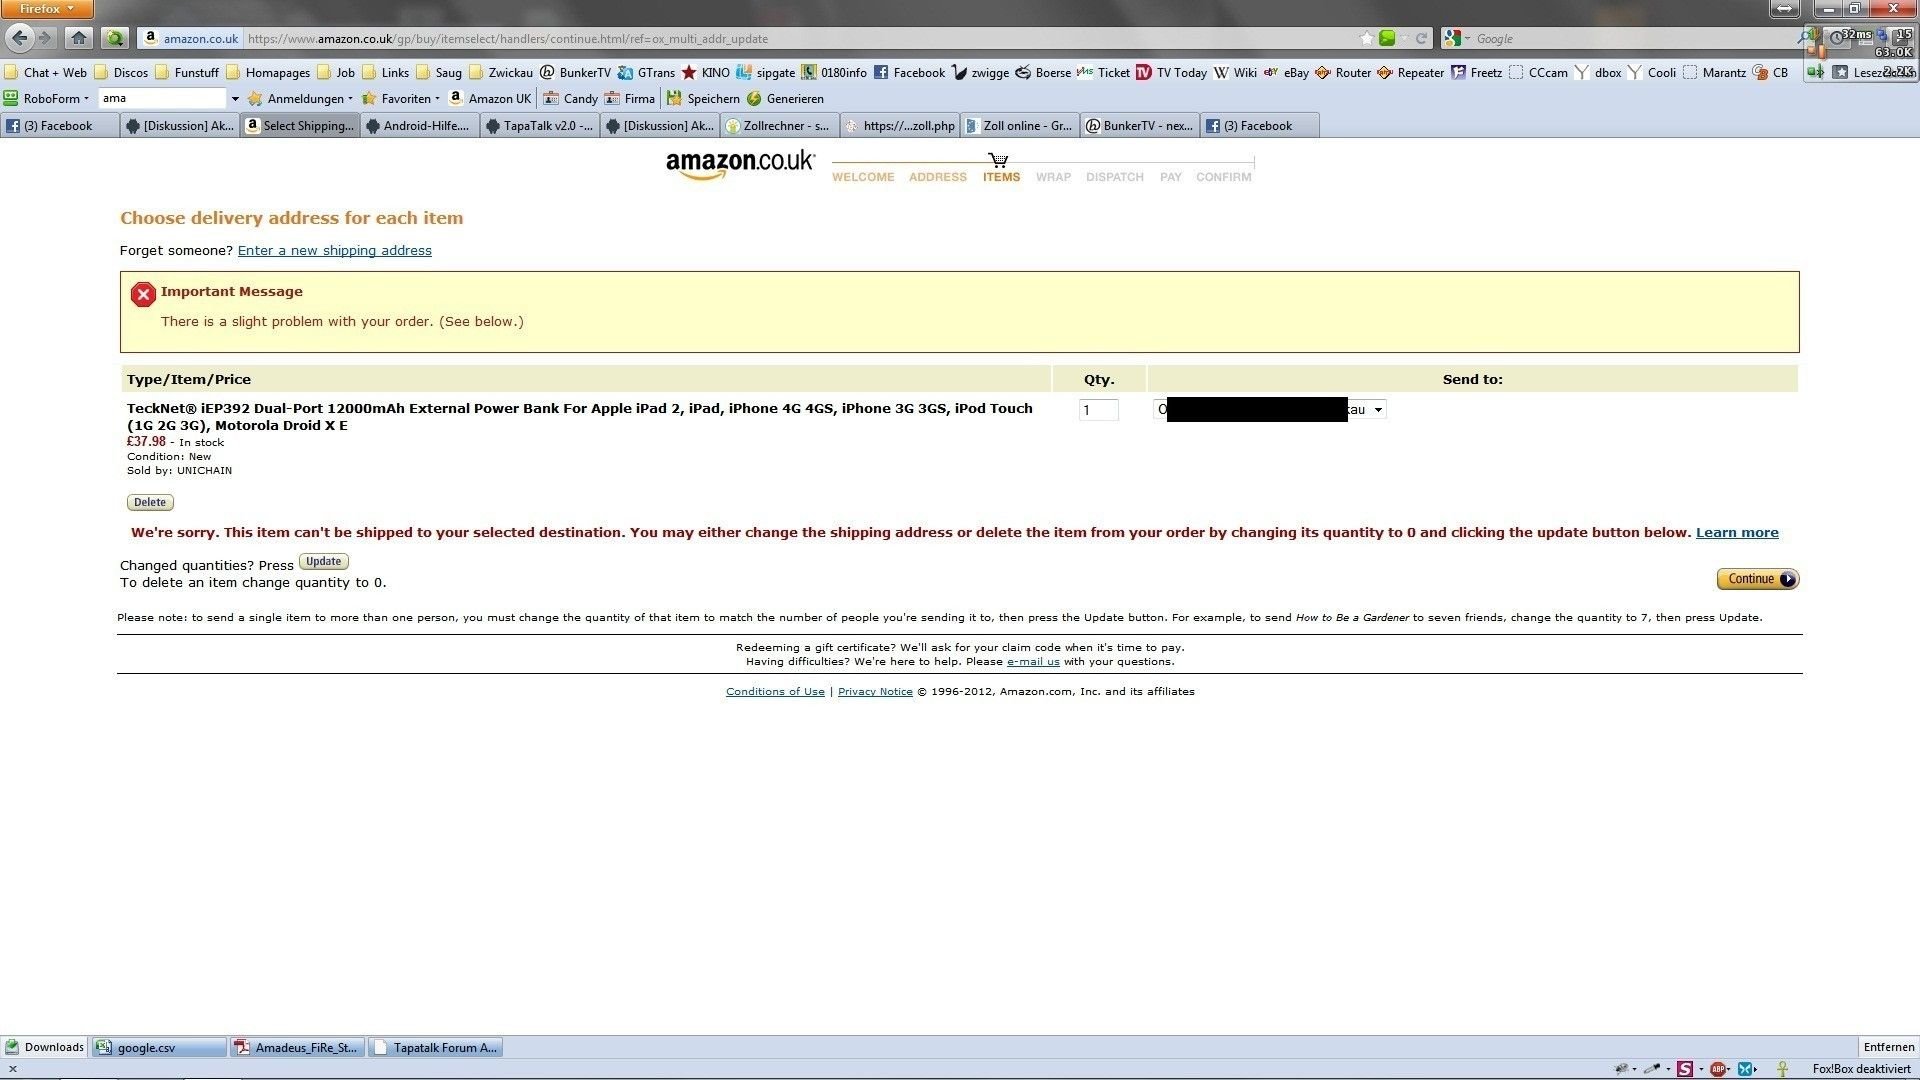This screenshot has height=1080, width=1920.
Task: Click the Update quantities button
Action: [323, 561]
